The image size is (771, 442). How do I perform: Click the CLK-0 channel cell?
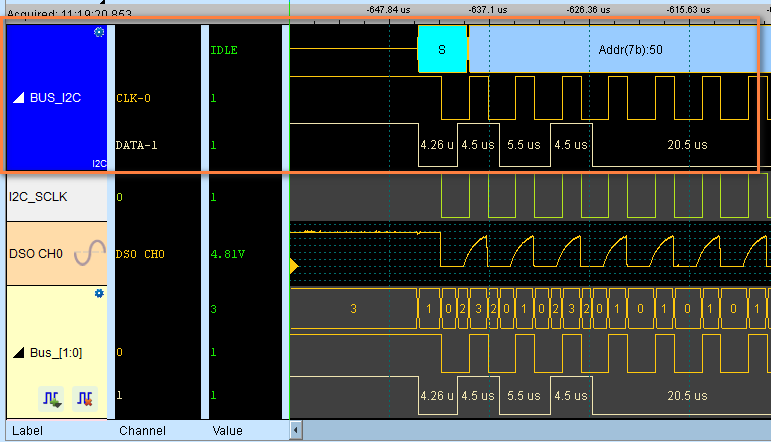[x=133, y=98]
